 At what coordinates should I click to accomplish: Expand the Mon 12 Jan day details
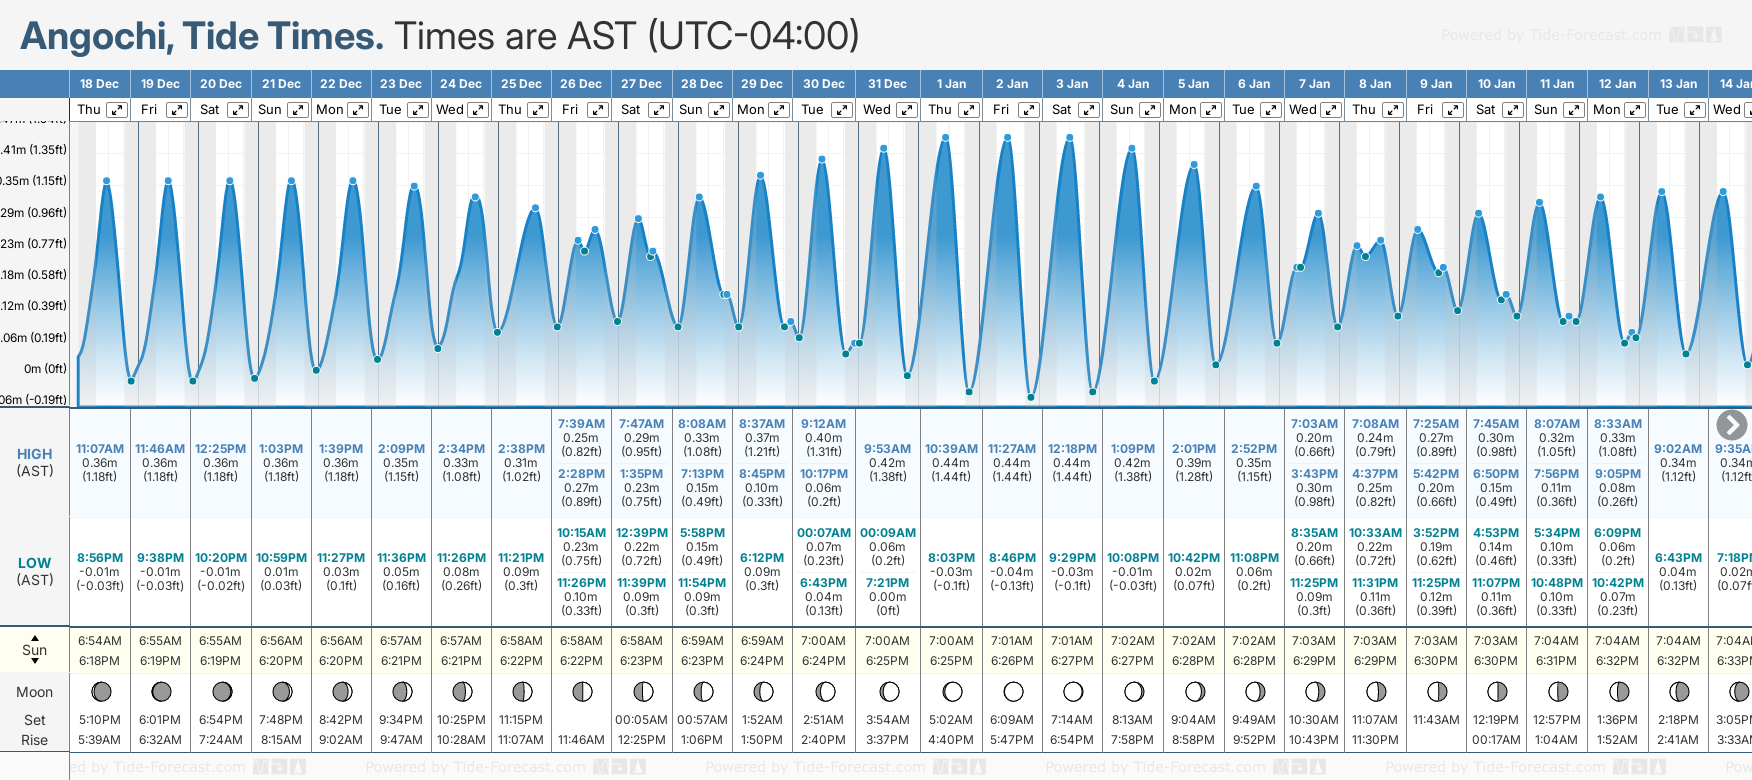1634,110
